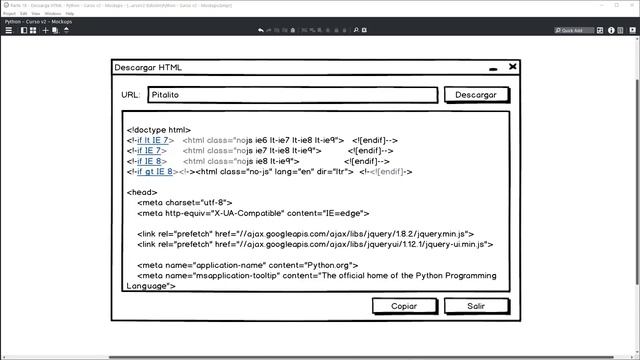640x360 pixels.
Task: Click the minimize dash in Descargar HTML window
Action: point(493,69)
